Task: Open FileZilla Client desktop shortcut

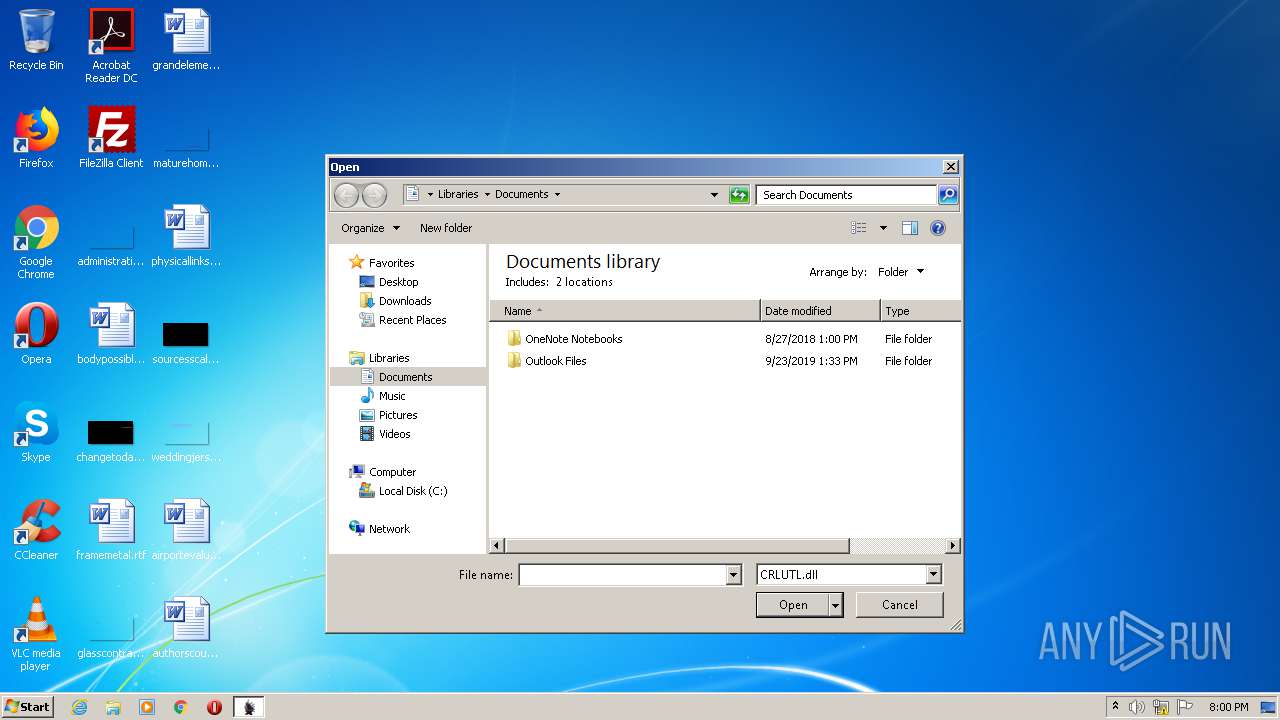Action: point(111,138)
